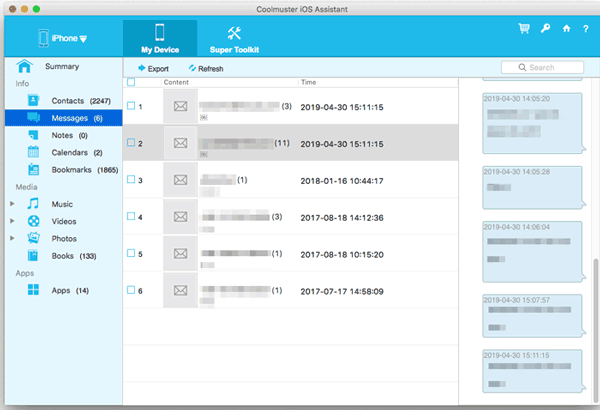Click the Refresh button
This screenshot has height=410, width=600.
[x=205, y=69]
